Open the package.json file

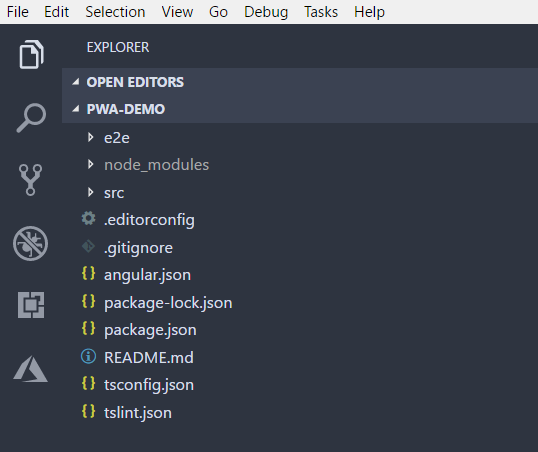150,330
